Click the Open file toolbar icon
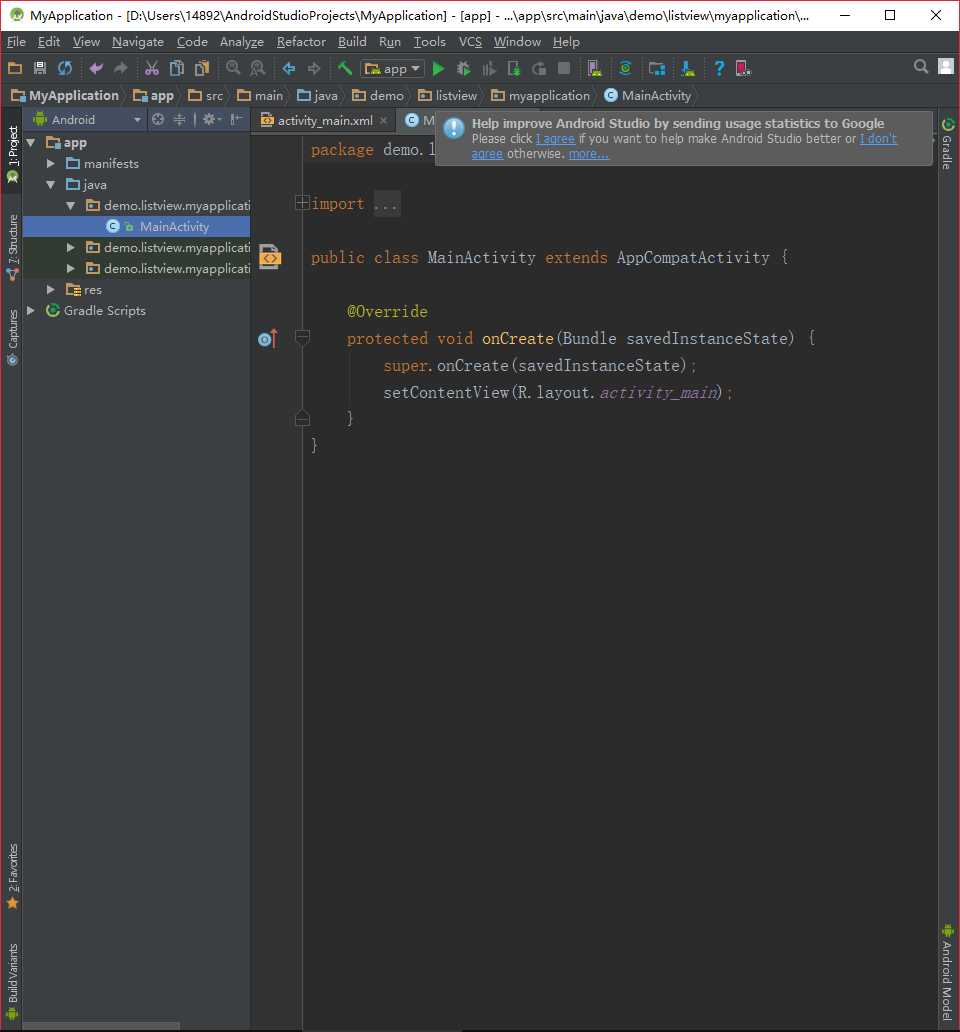960x1032 pixels. (x=15, y=68)
